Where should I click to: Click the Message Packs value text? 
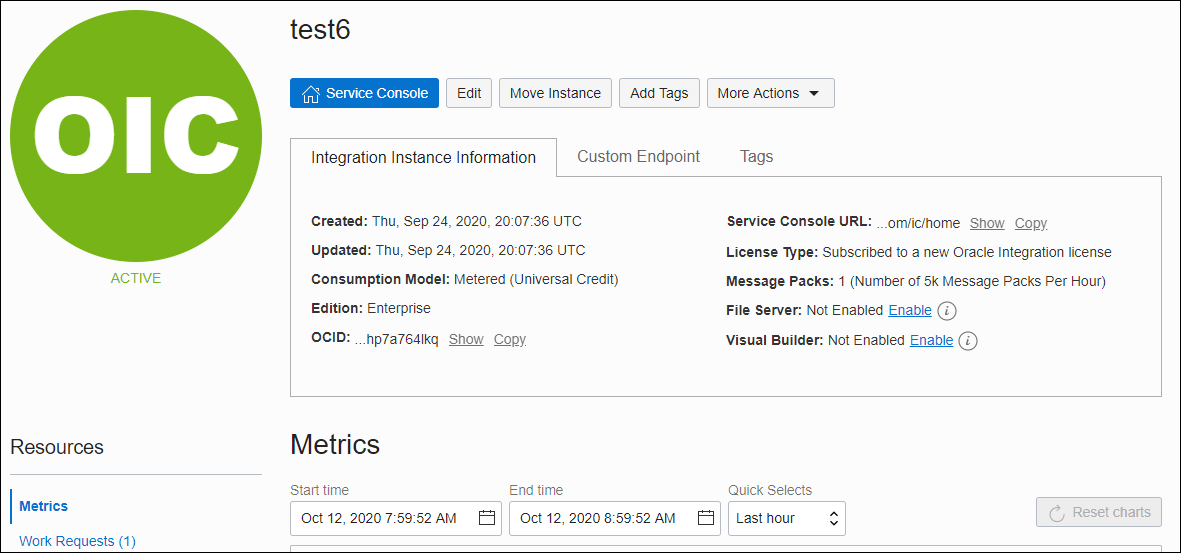coord(972,281)
